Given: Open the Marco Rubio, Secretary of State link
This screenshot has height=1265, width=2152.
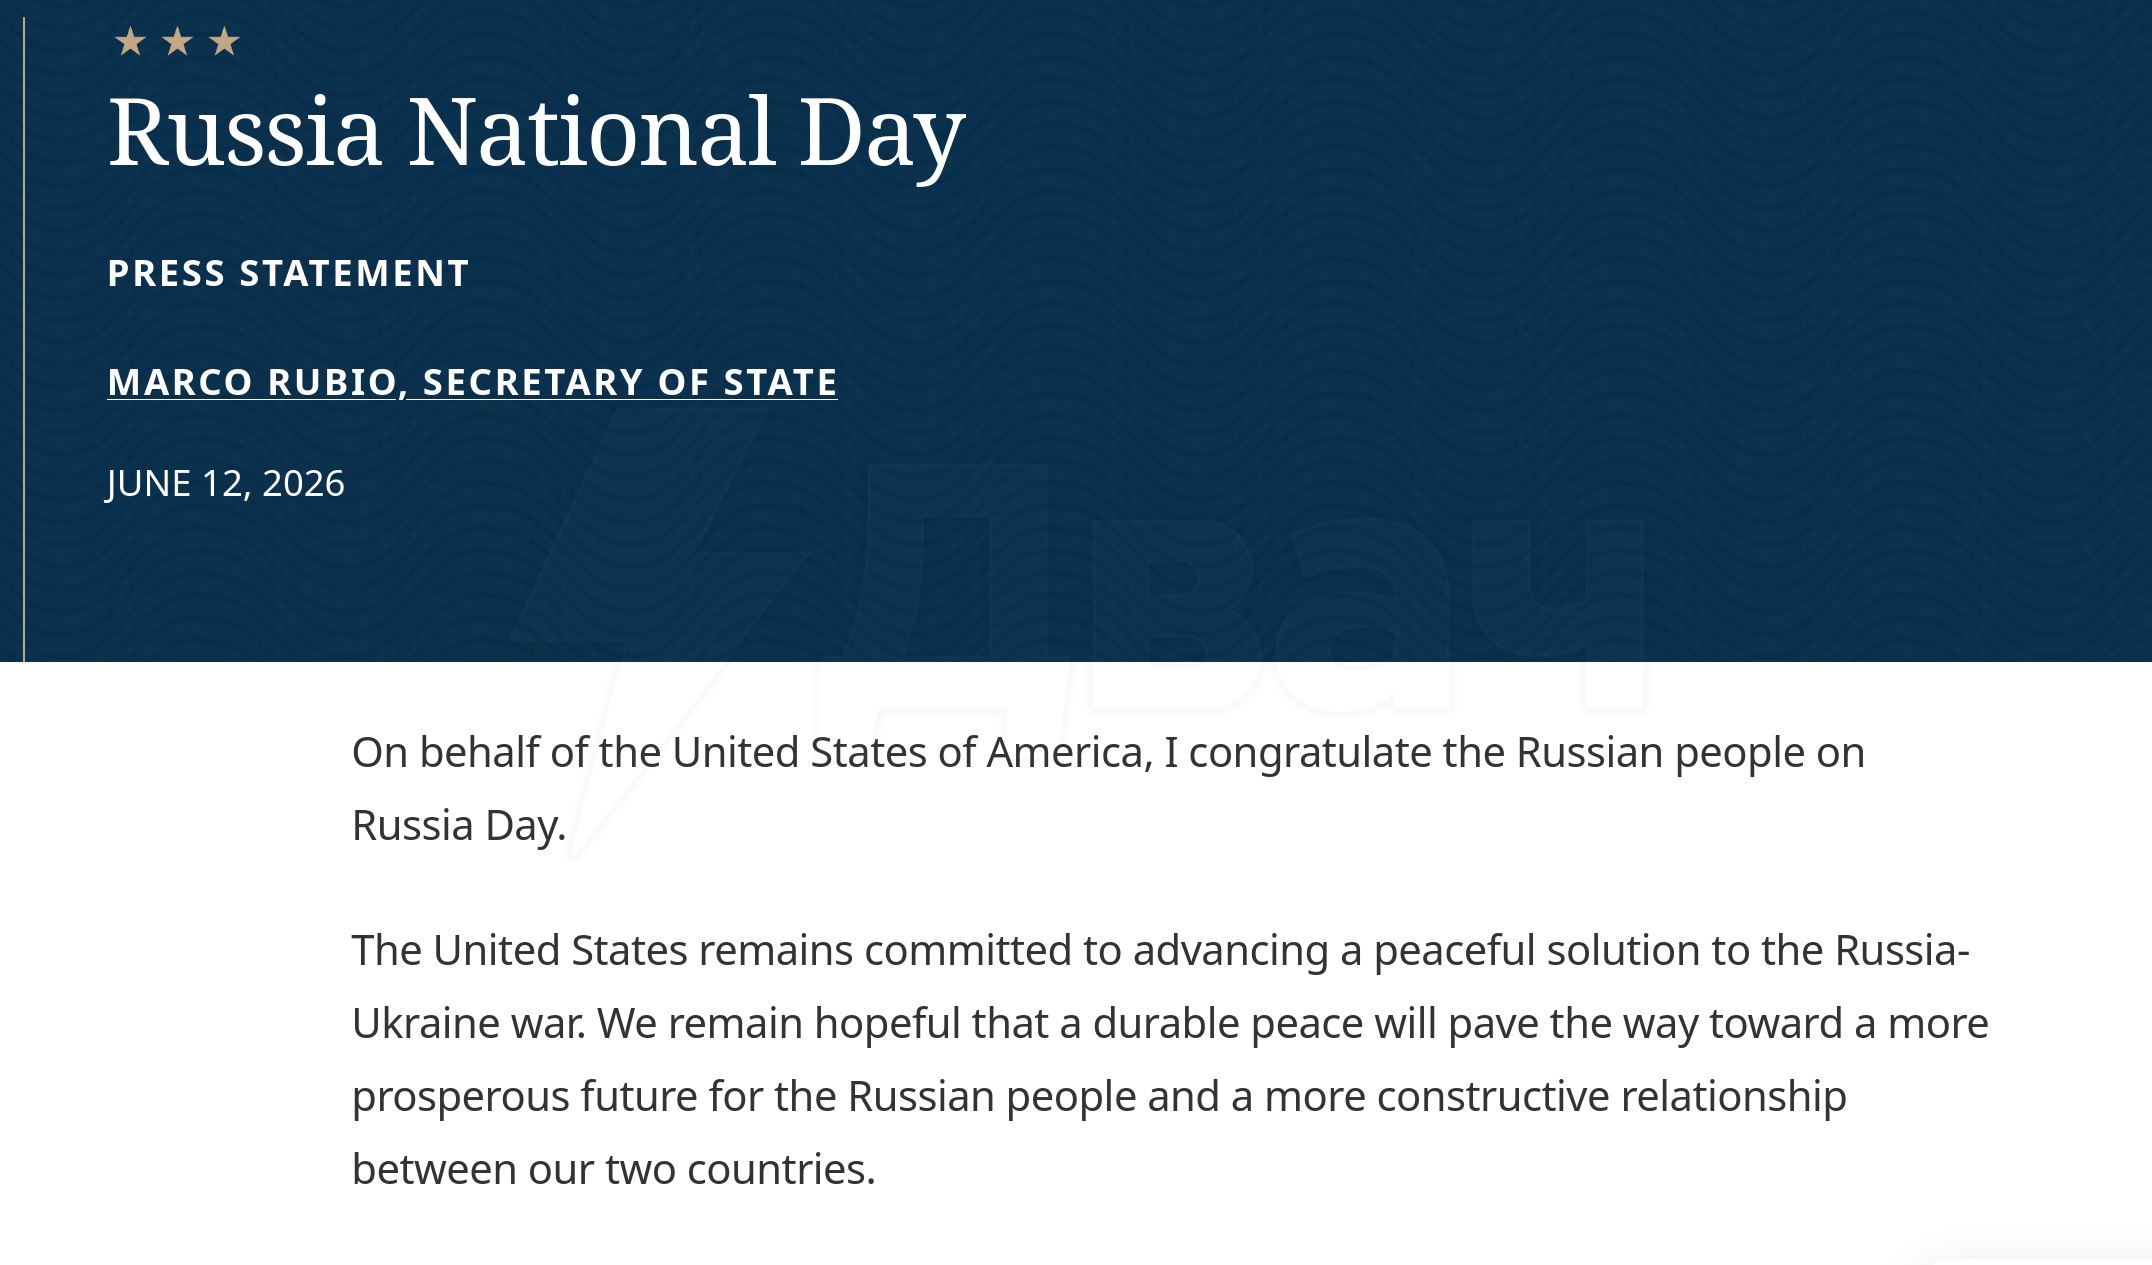Looking at the screenshot, I should (472, 382).
